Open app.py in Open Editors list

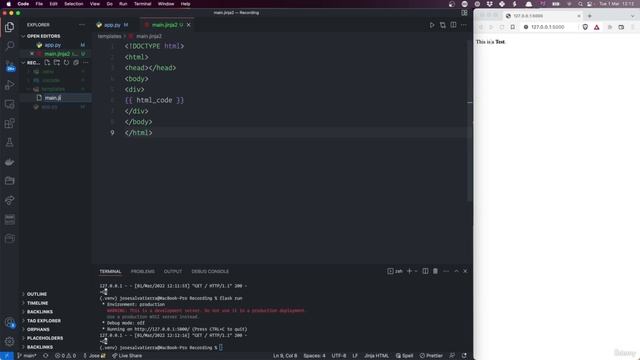53,45
